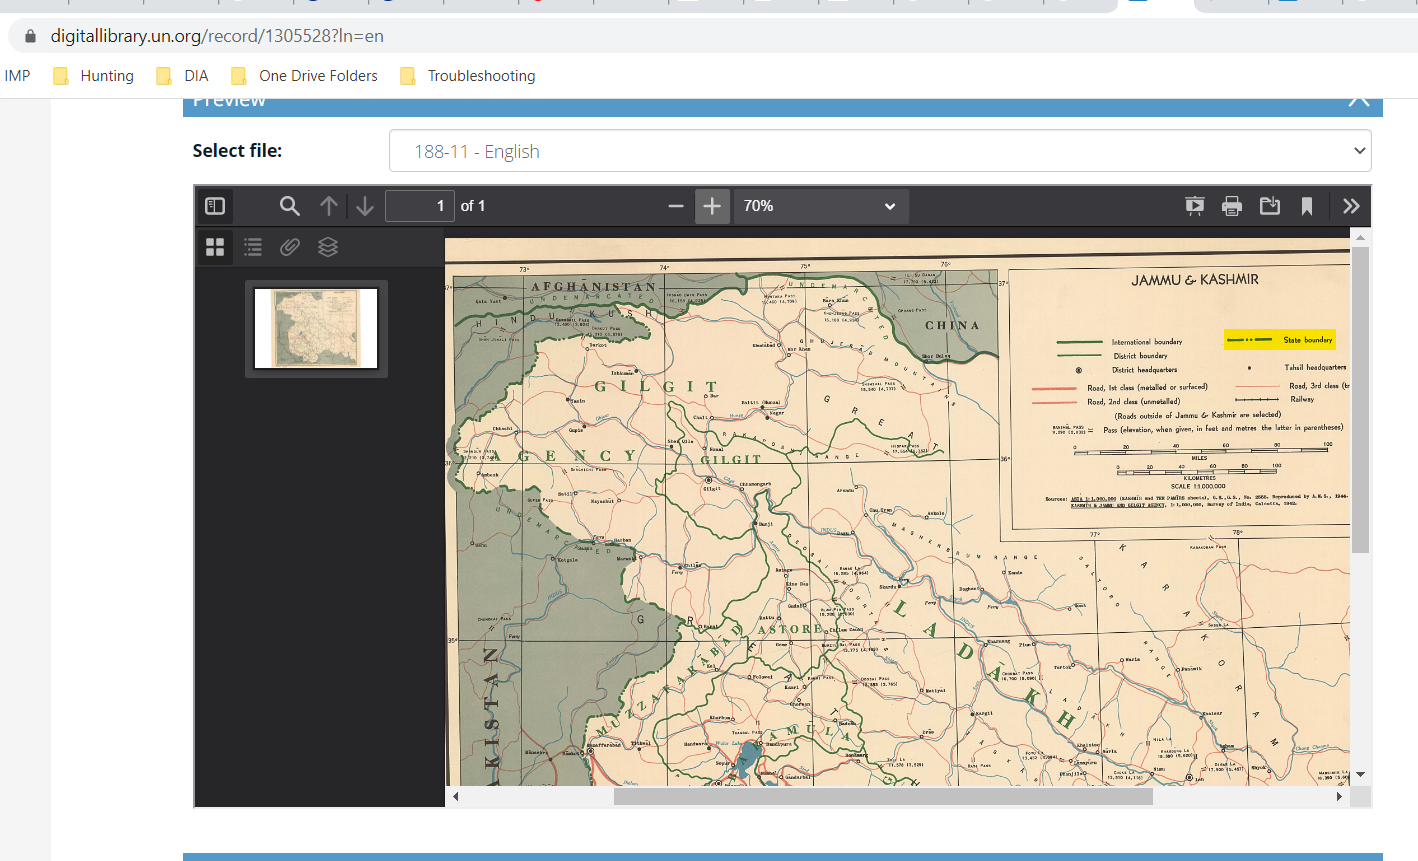Open the secondary tools double-chevron menu
1418x861 pixels.
tap(1351, 206)
